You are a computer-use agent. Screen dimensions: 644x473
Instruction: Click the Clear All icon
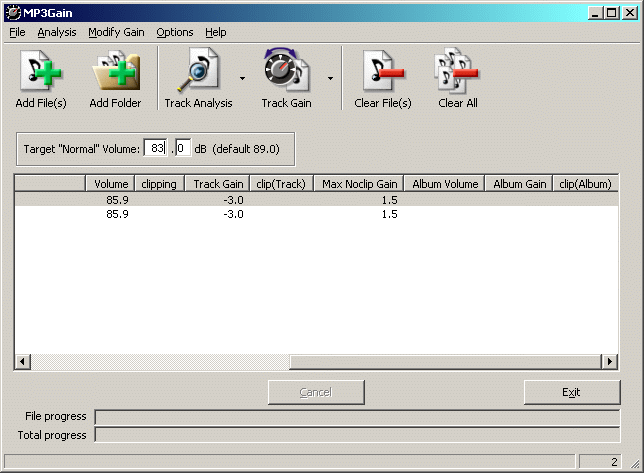click(x=457, y=71)
